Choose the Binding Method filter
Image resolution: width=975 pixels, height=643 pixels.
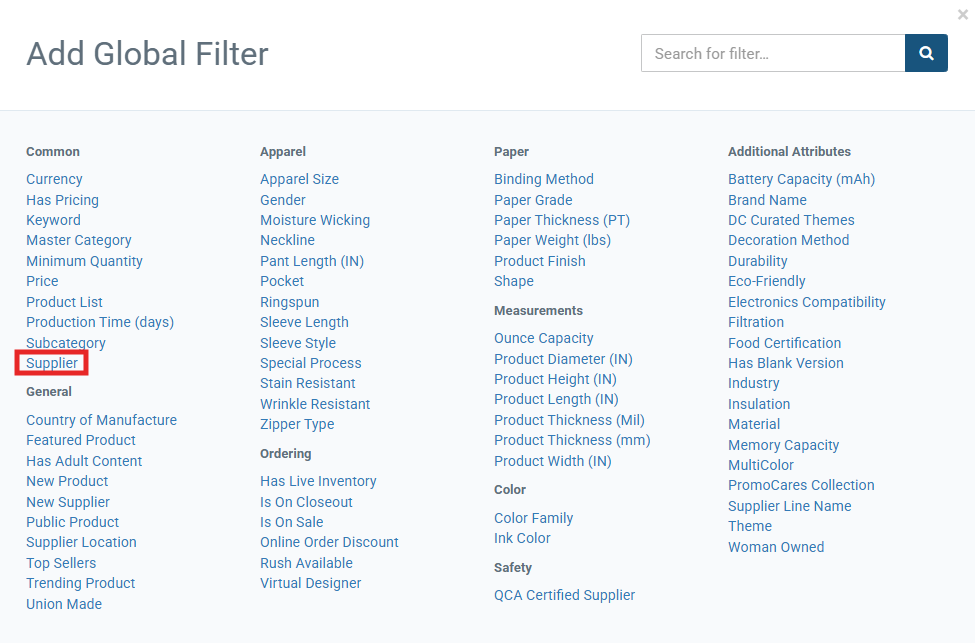[544, 179]
